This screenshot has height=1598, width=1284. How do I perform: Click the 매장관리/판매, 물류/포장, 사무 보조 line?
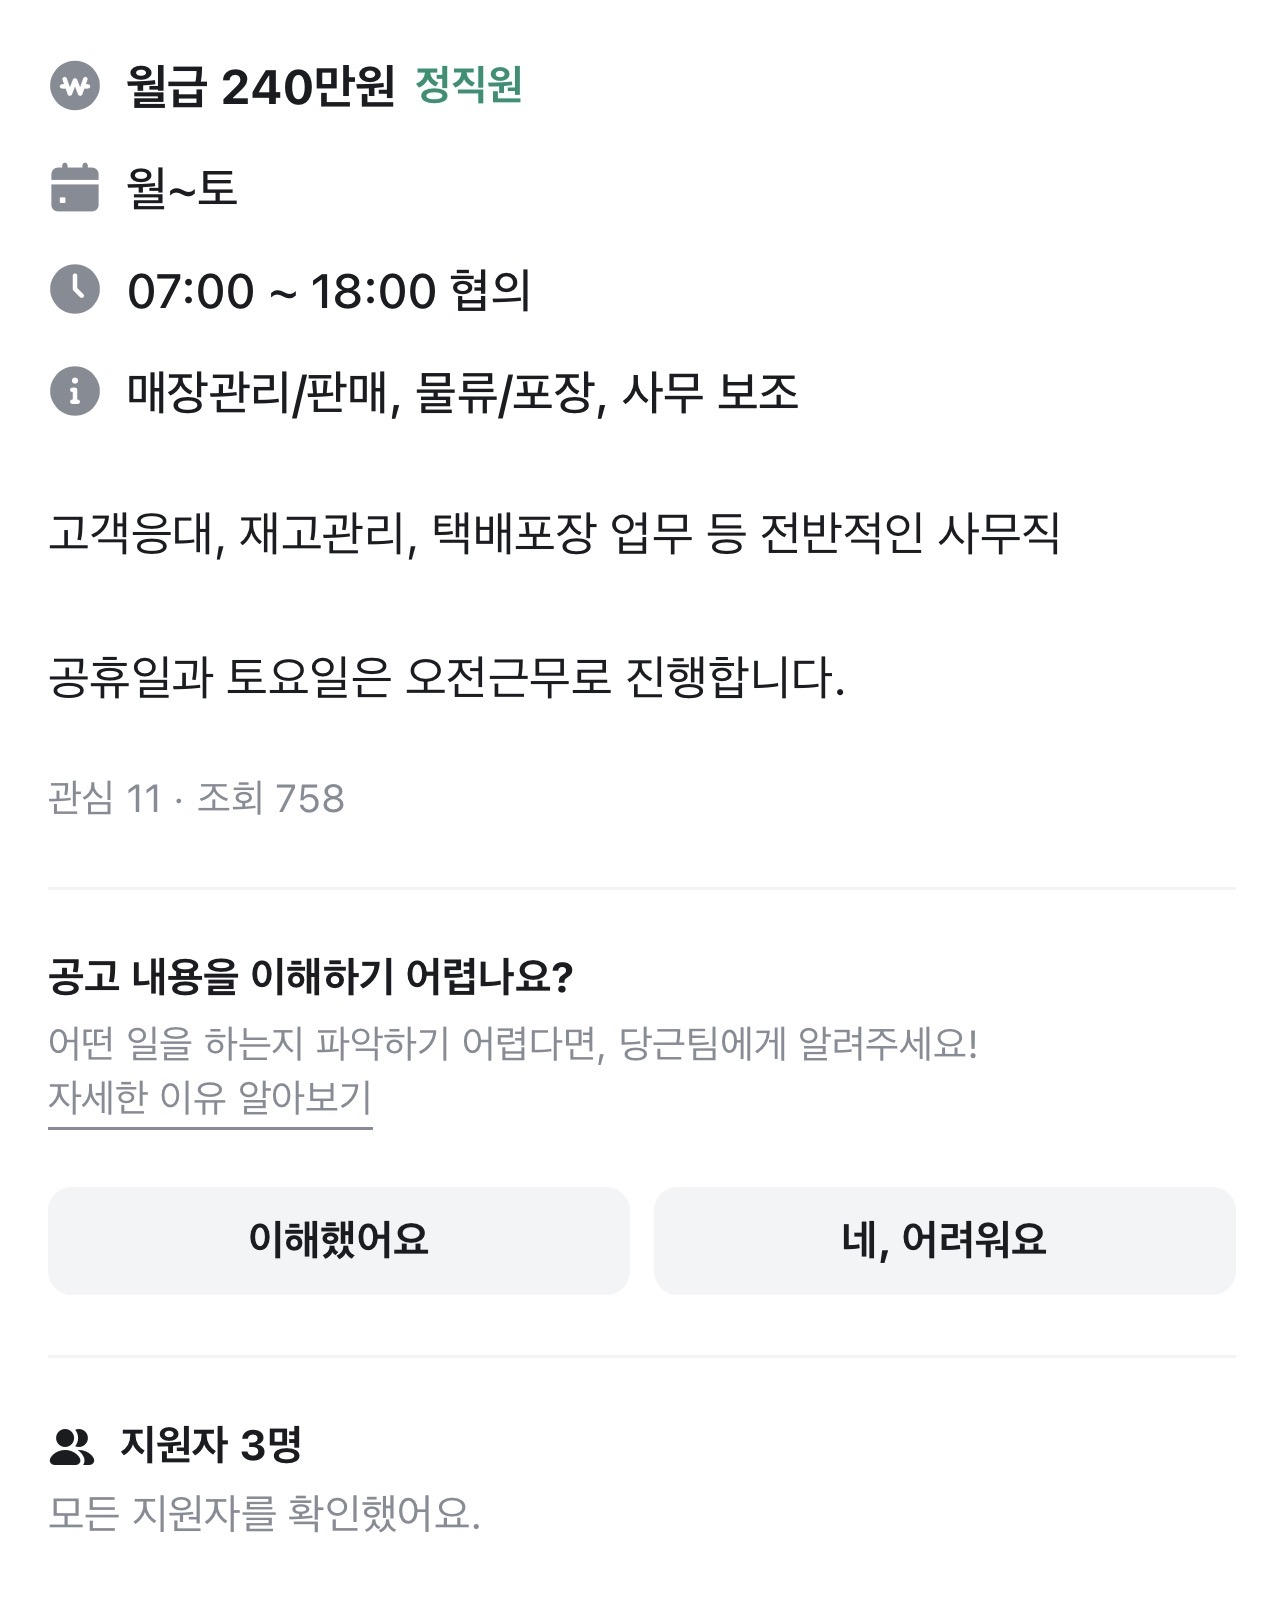(x=462, y=392)
